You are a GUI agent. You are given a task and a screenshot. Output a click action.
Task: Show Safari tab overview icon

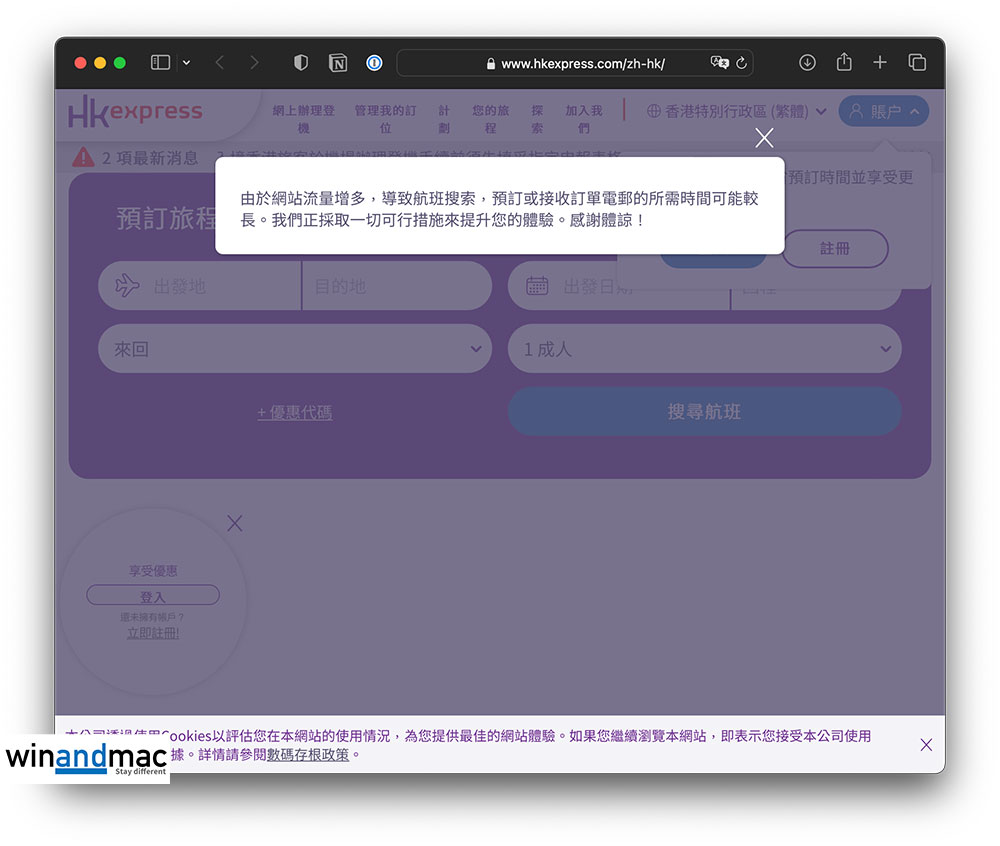(x=917, y=63)
